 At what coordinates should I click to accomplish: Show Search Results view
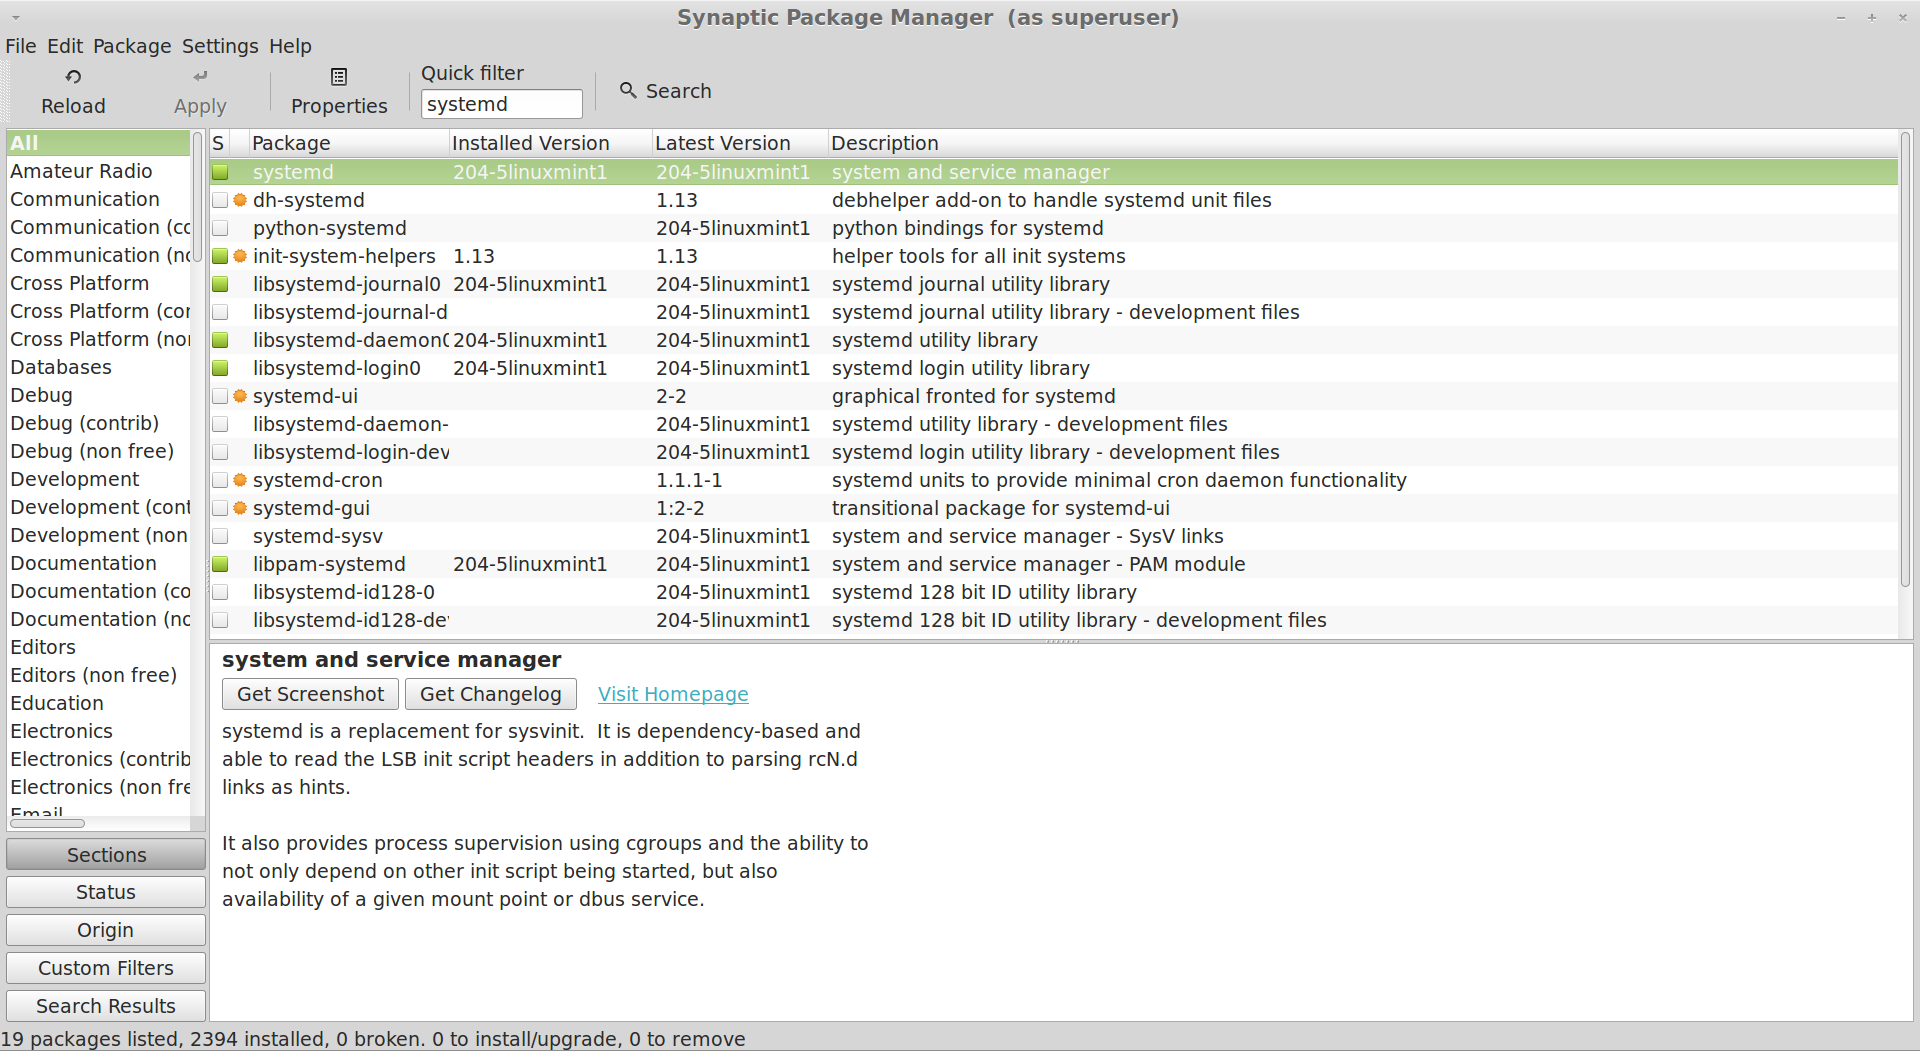(106, 1006)
